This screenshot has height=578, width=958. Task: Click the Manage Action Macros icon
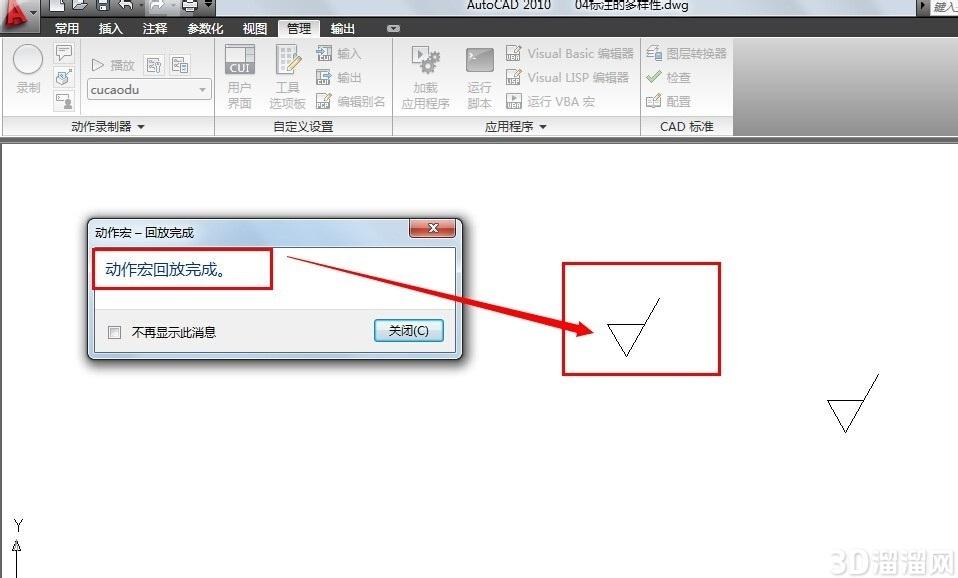point(180,65)
